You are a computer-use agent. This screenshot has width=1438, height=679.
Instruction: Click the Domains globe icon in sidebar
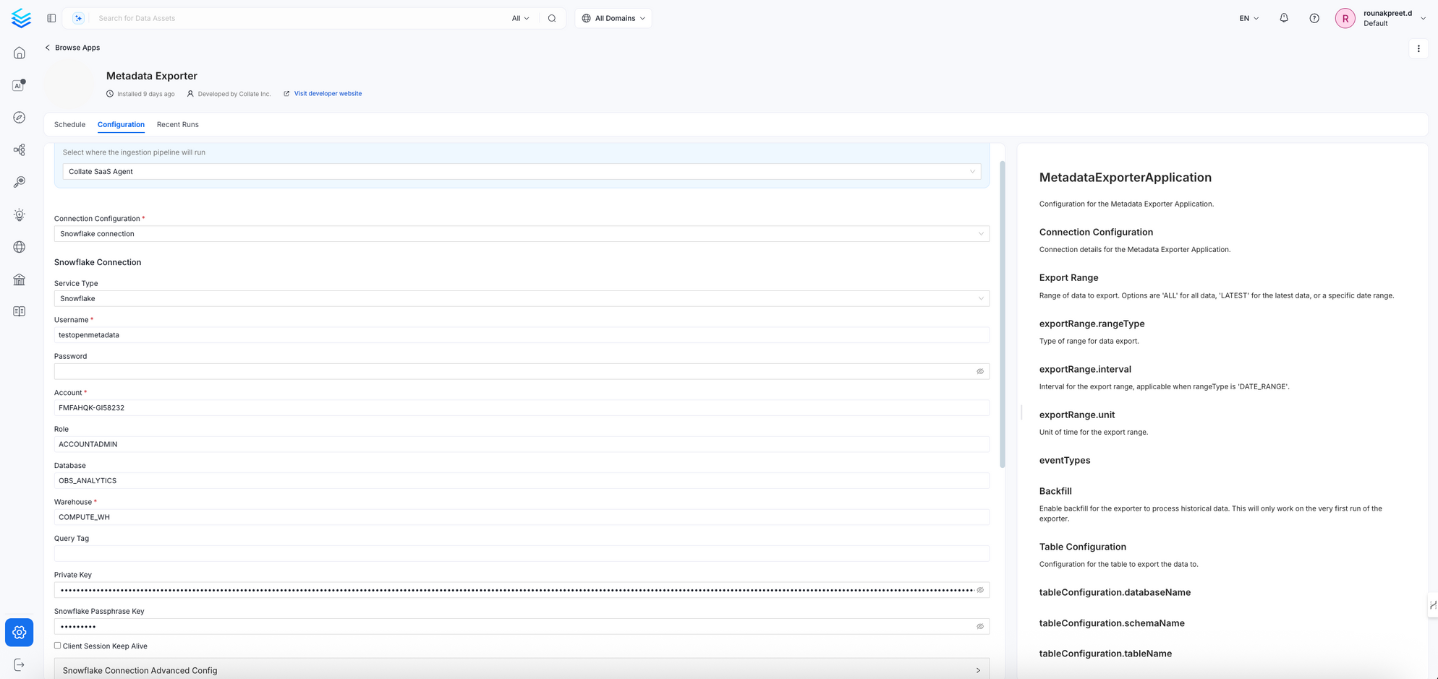click(19, 247)
